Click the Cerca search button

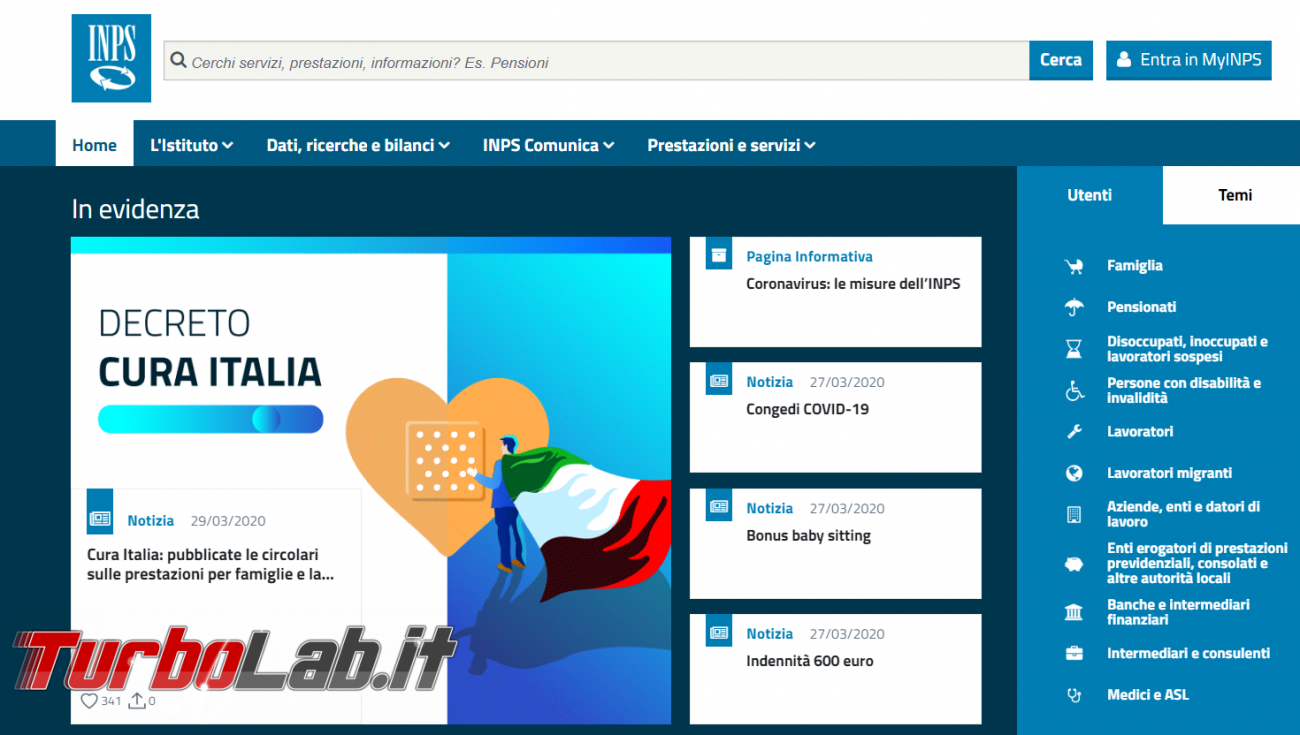click(x=1061, y=60)
